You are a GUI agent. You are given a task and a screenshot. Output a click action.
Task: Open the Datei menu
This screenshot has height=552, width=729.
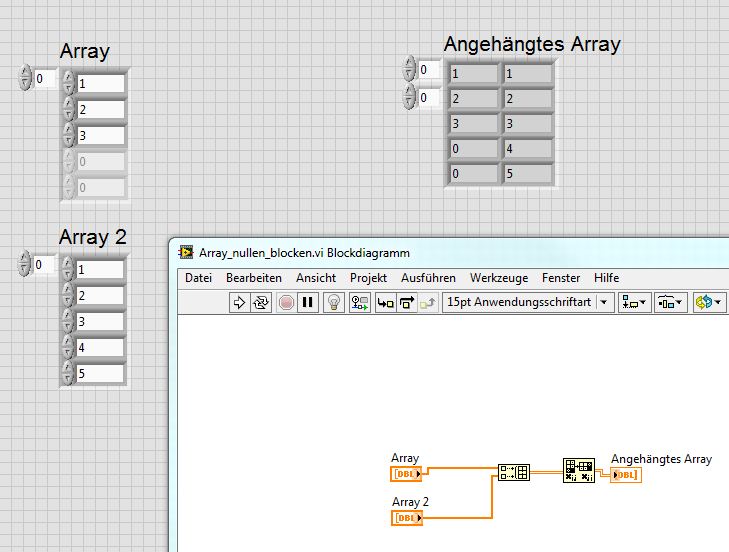[x=198, y=278]
